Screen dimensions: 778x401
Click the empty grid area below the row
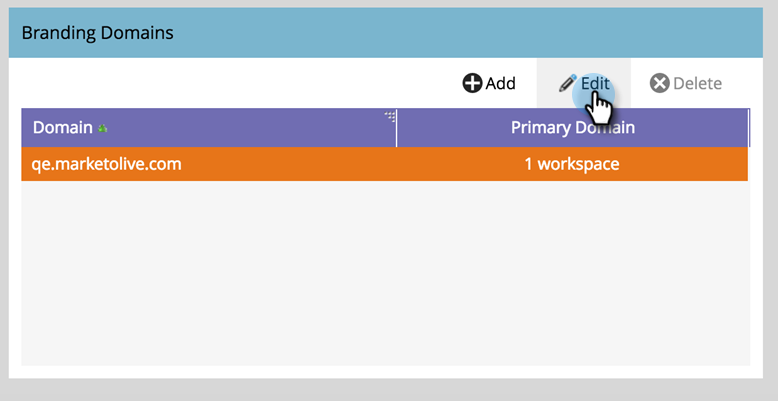[x=385, y=270]
